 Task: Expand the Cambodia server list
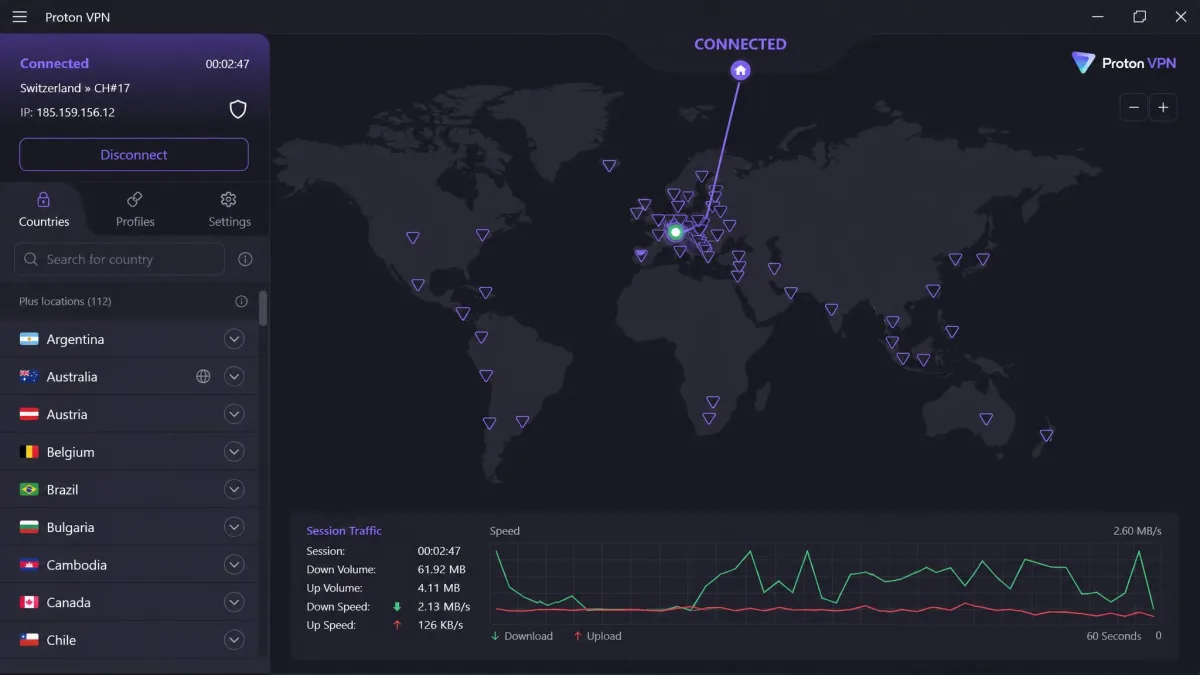[234, 565]
